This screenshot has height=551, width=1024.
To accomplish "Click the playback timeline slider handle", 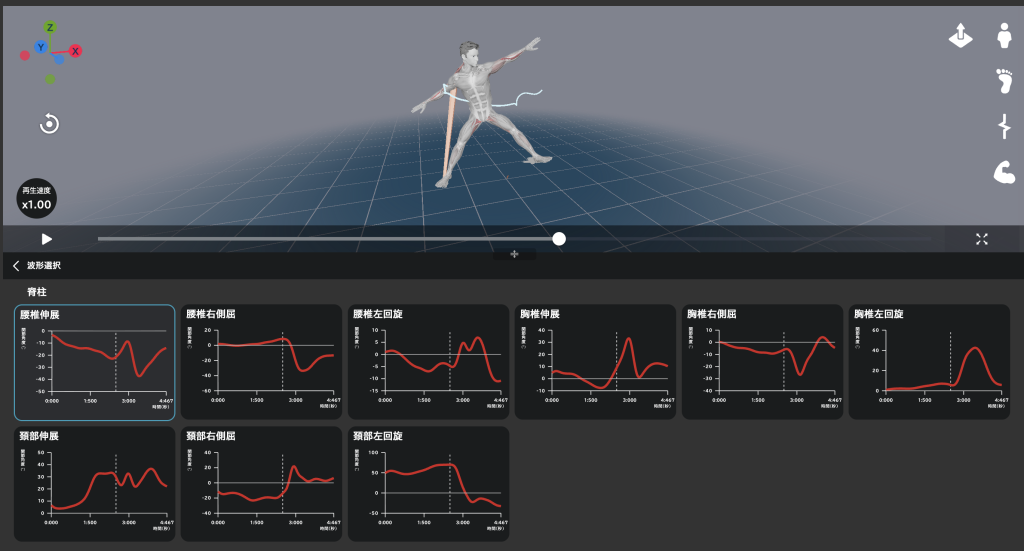I will (x=559, y=239).
